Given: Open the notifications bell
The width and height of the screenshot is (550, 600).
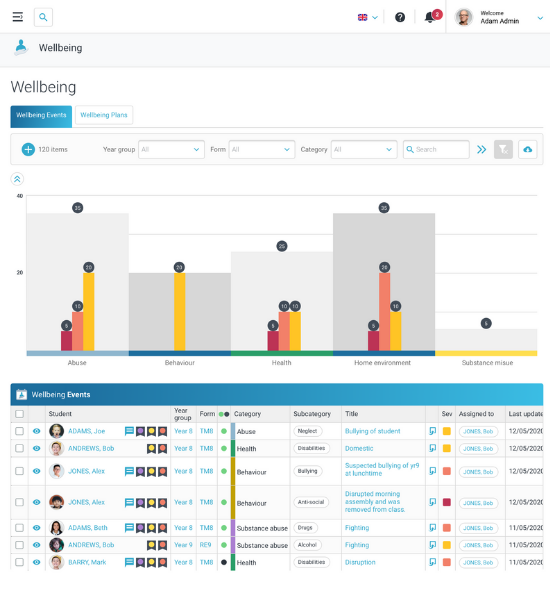Looking at the screenshot, I should pos(430,17).
